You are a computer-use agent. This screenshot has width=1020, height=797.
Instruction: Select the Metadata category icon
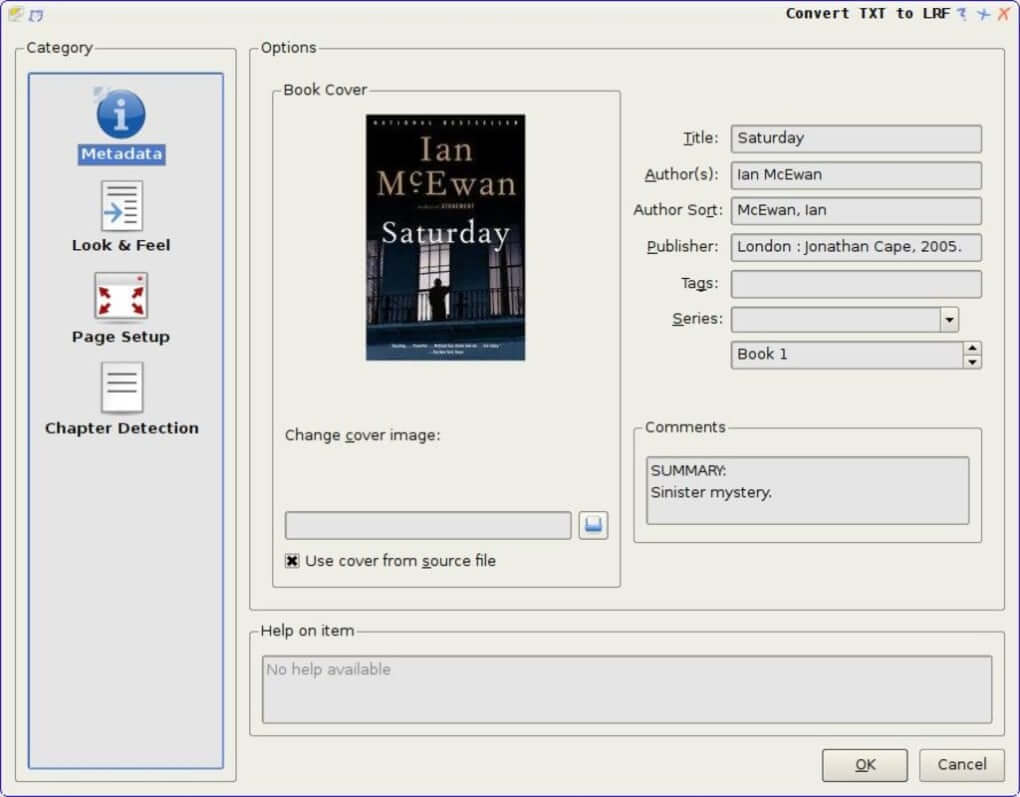point(120,113)
